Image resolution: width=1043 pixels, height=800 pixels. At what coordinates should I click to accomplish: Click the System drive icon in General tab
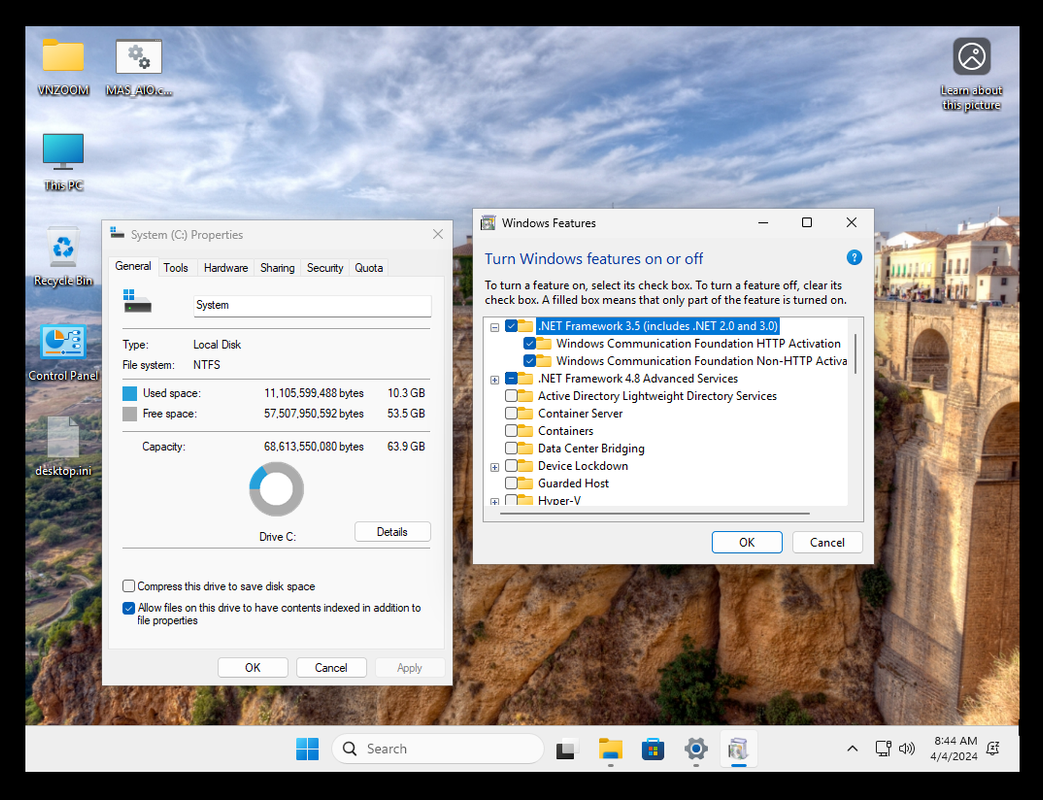point(137,301)
